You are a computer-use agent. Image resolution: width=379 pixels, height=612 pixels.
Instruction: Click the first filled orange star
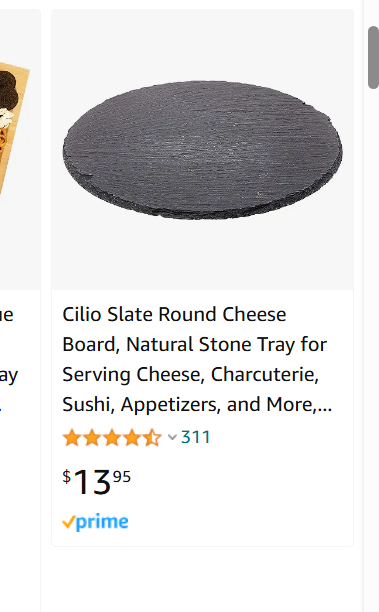click(x=72, y=438)
